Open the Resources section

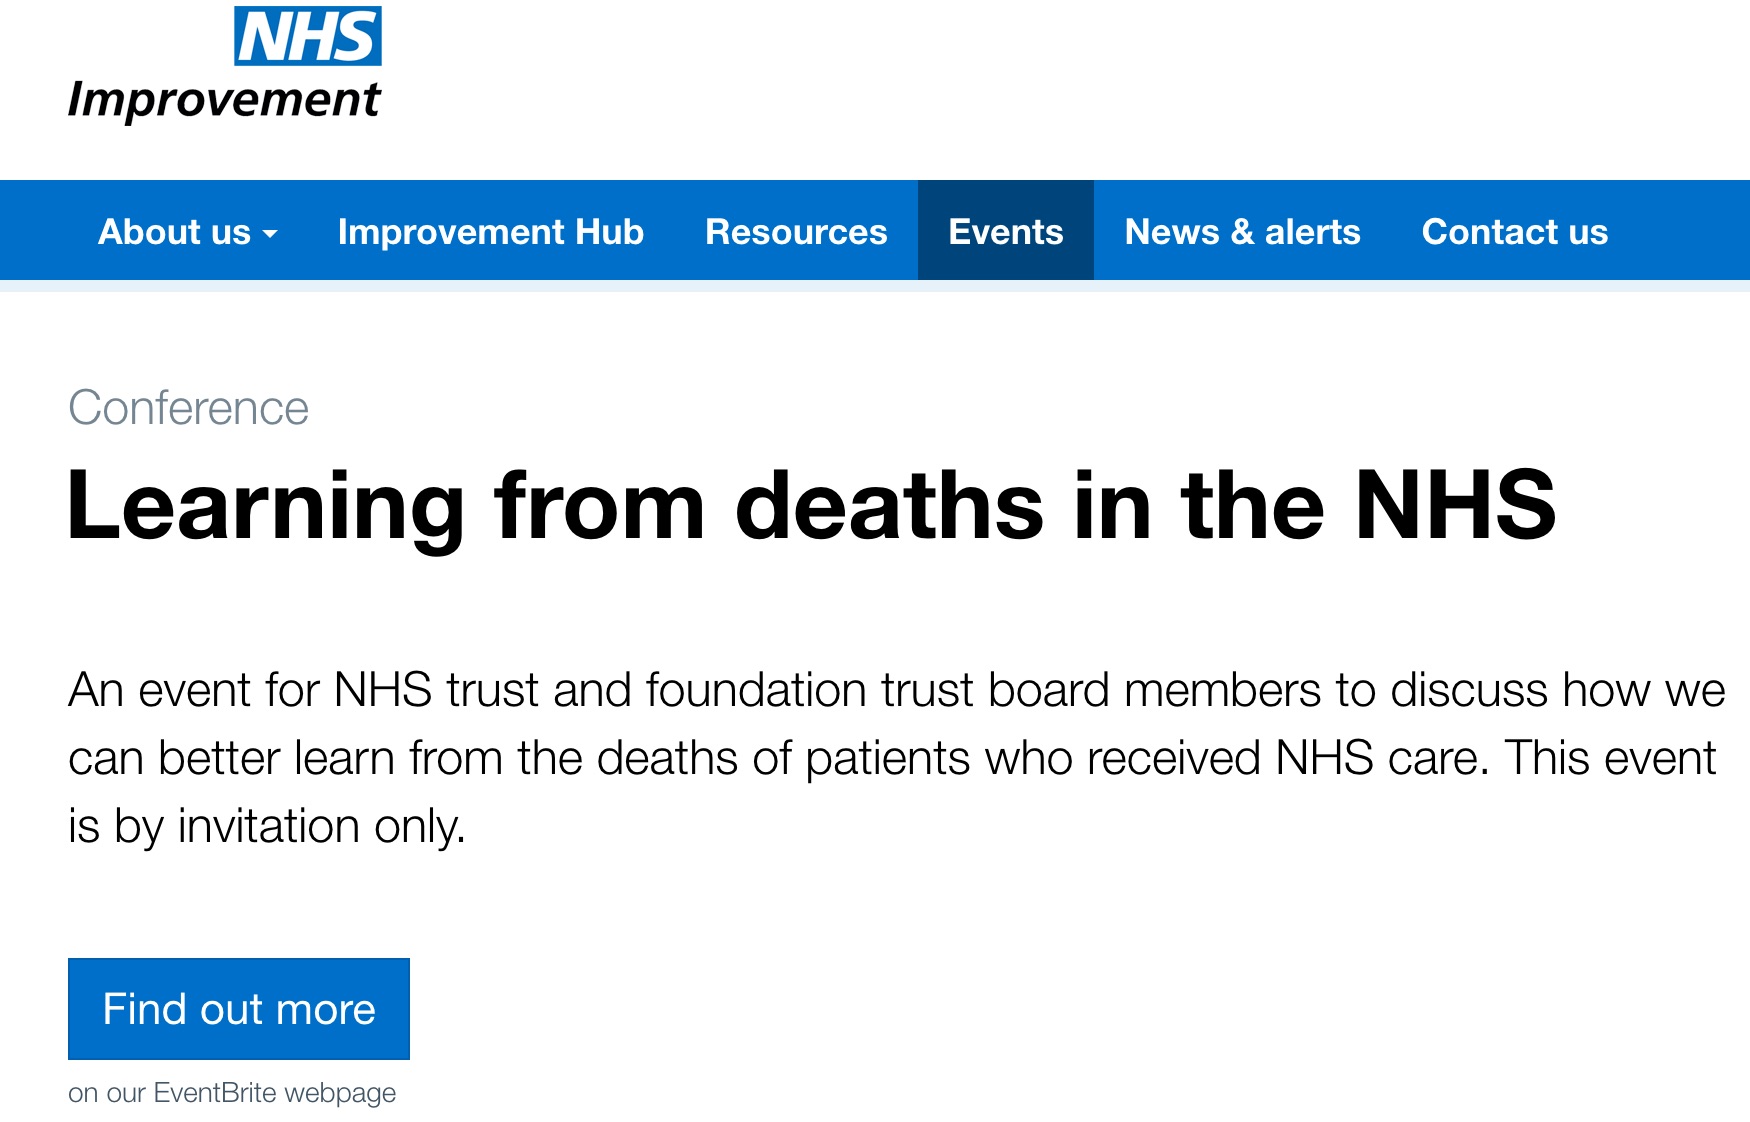point(796,232)
